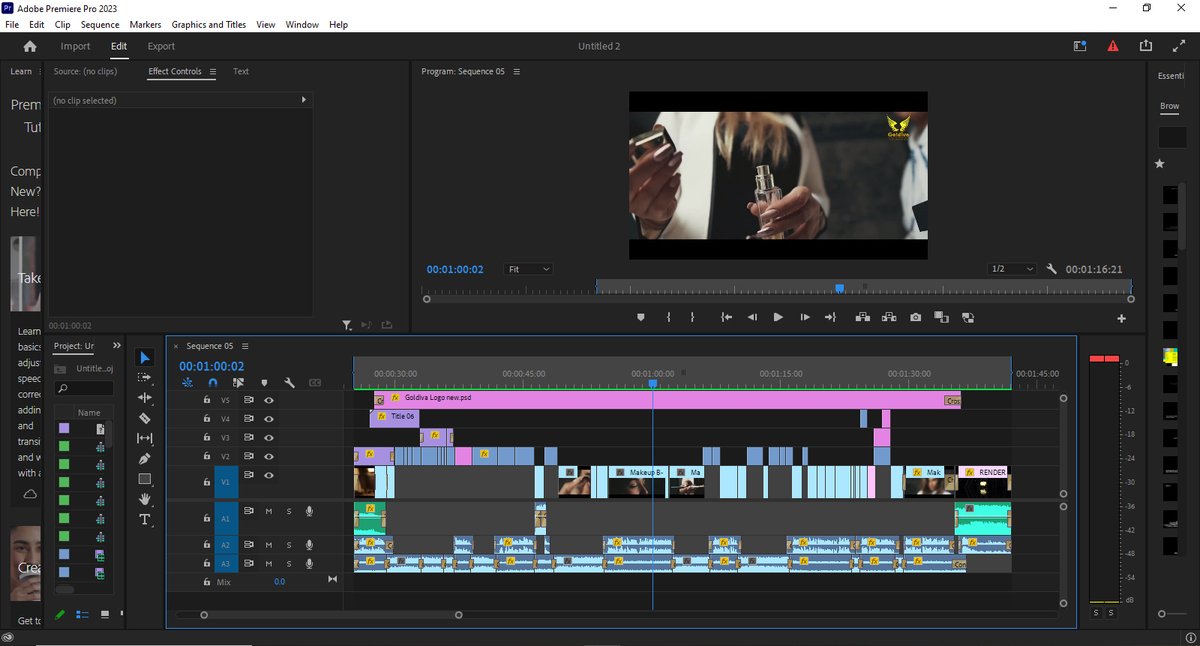The image size is (1200, 646).
Task: Toggle sync lock on V2 track
Action: (x=248, y=456)
